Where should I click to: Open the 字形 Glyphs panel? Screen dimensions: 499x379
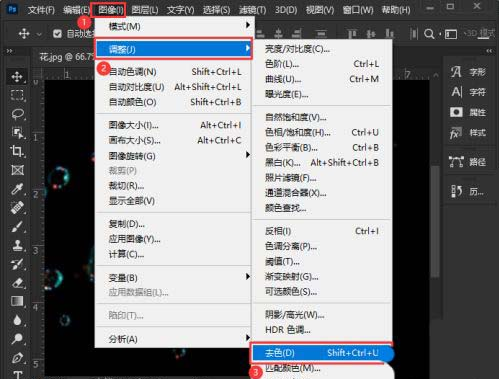pos(468,72)
